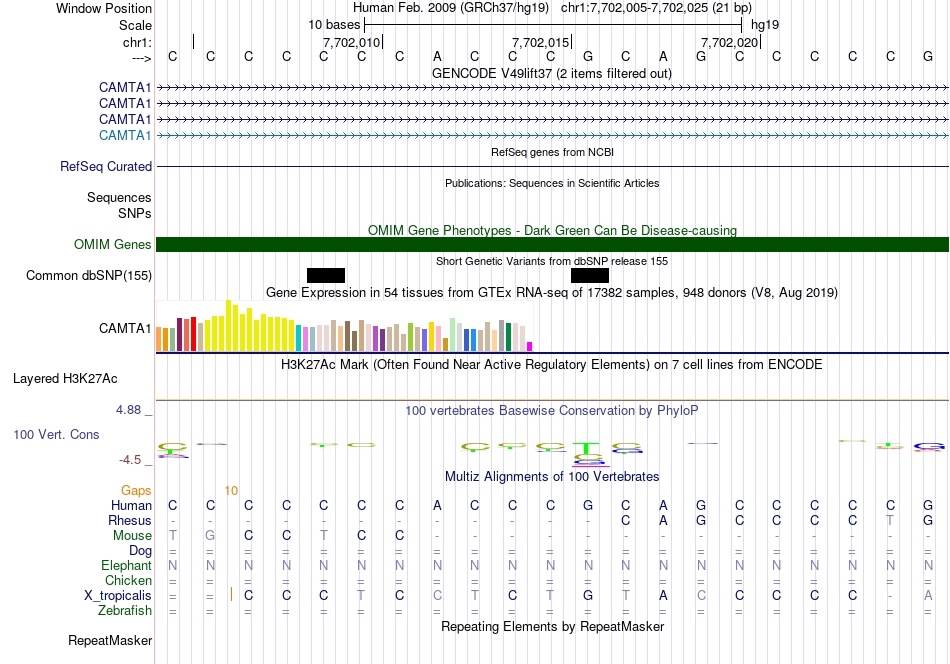Click the Rhesus species row label

(x=130, y=520)
